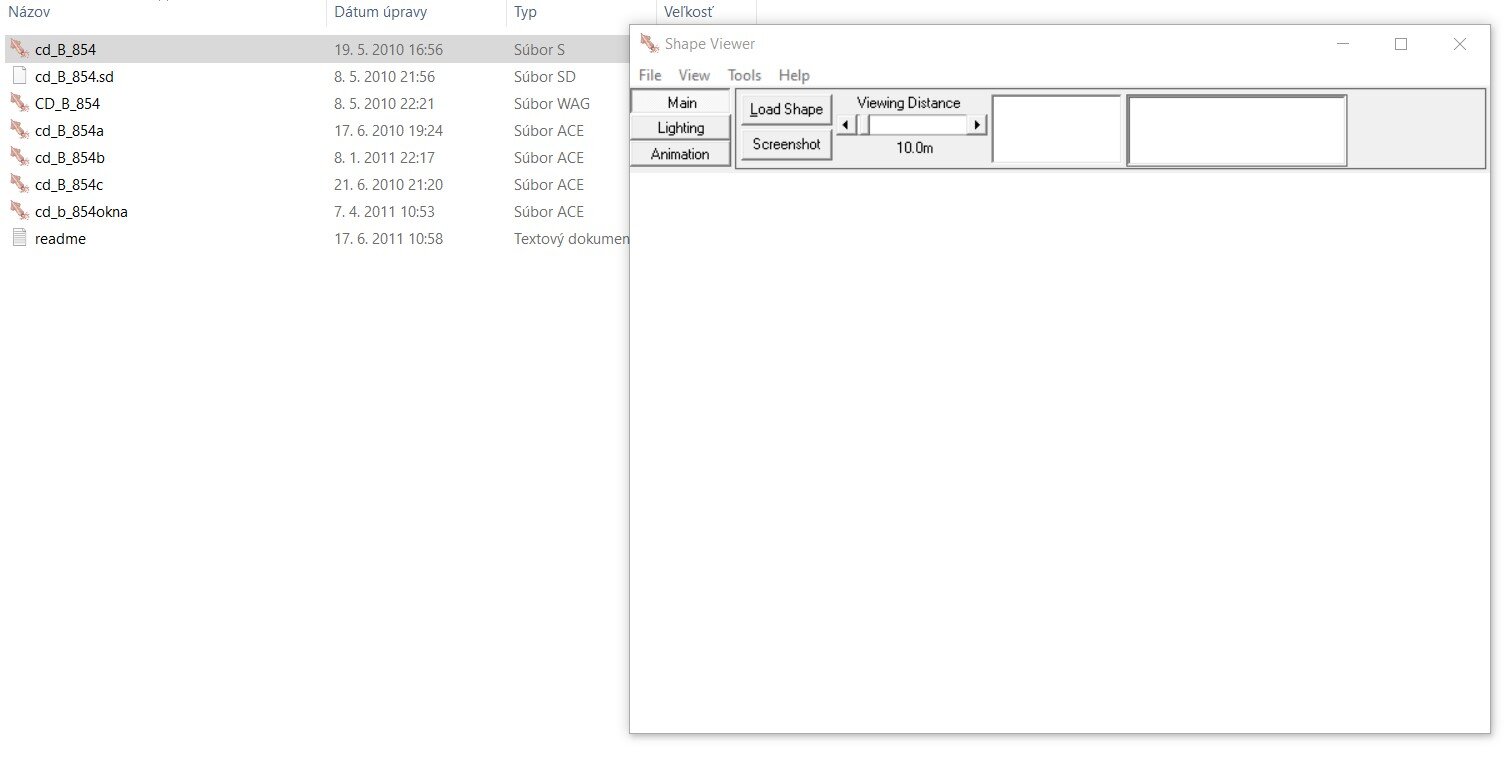This screenshot has width=1508, height=782.
Task: Open the File menu in Shape Viewer
Action: click(649, 75)
